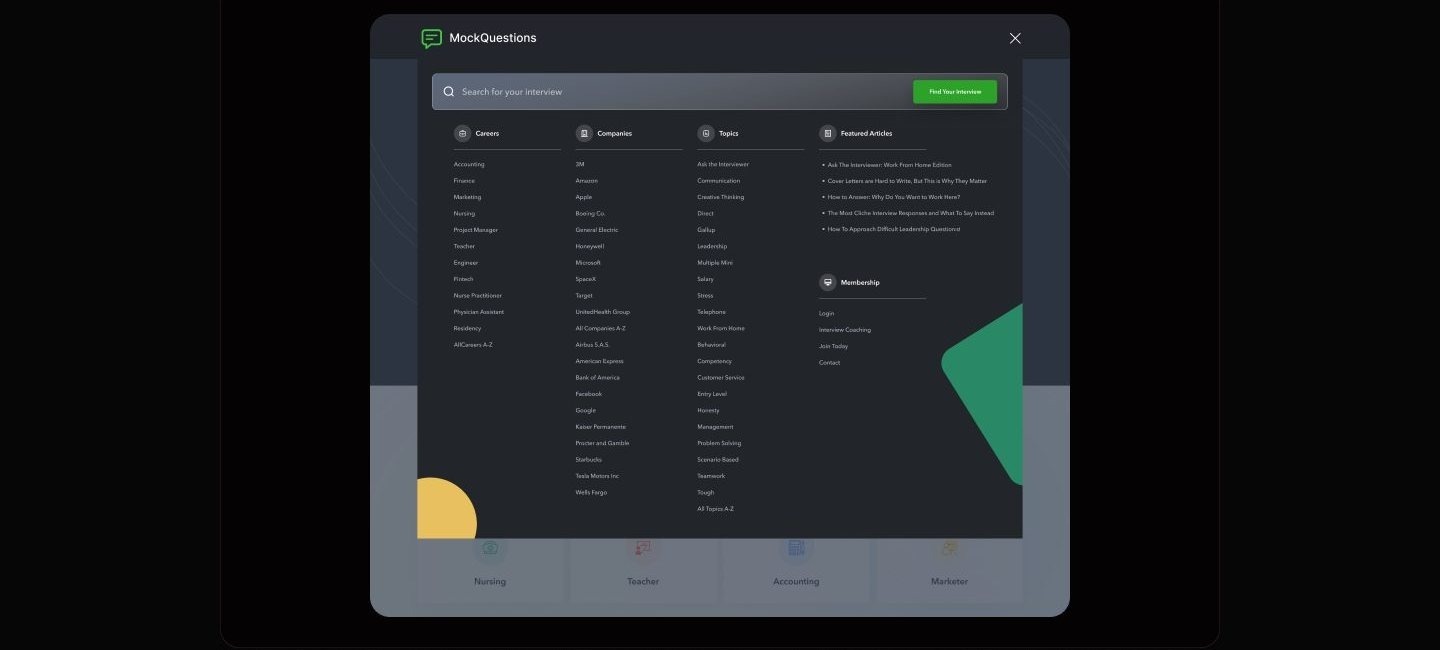This screenshot has width=1440, height=650.
Task: Open the Membership heading
Action: 860,282
